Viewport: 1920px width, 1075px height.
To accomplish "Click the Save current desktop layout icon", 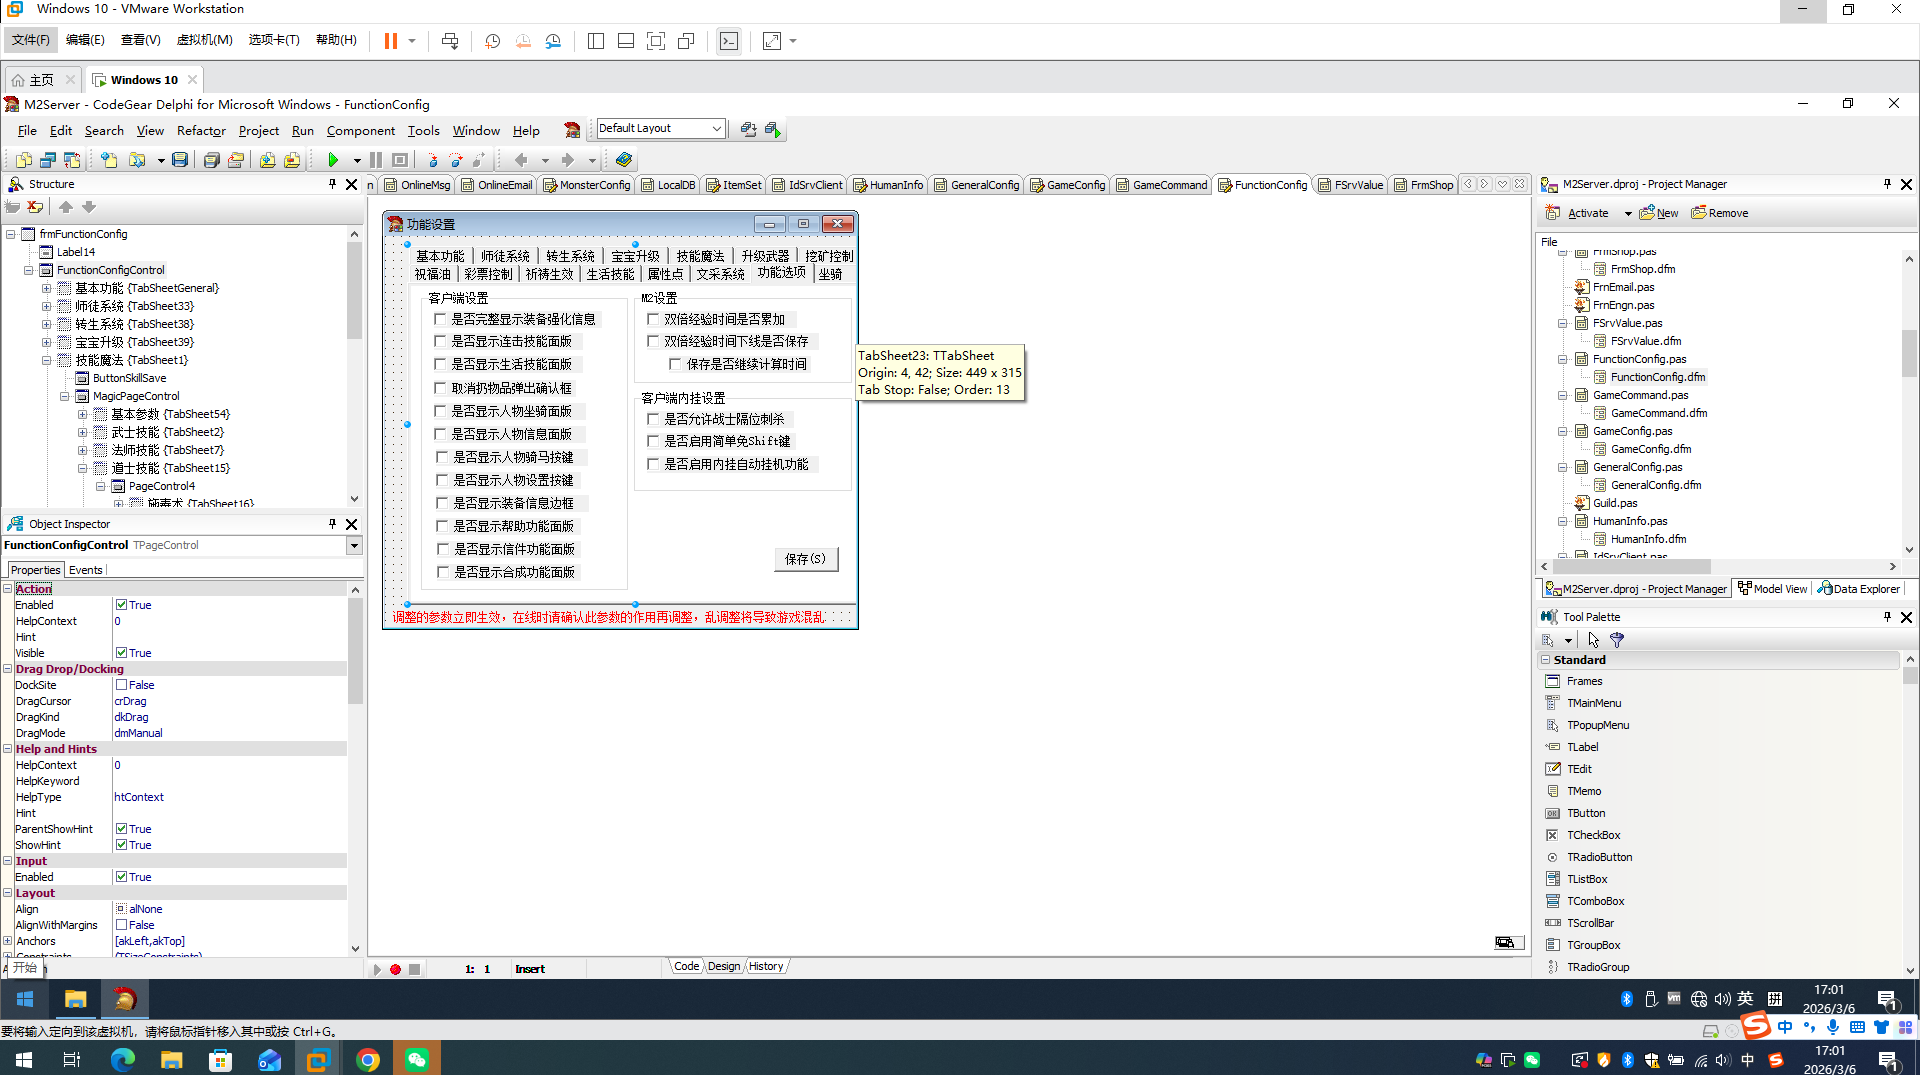I will pos(748,129).
